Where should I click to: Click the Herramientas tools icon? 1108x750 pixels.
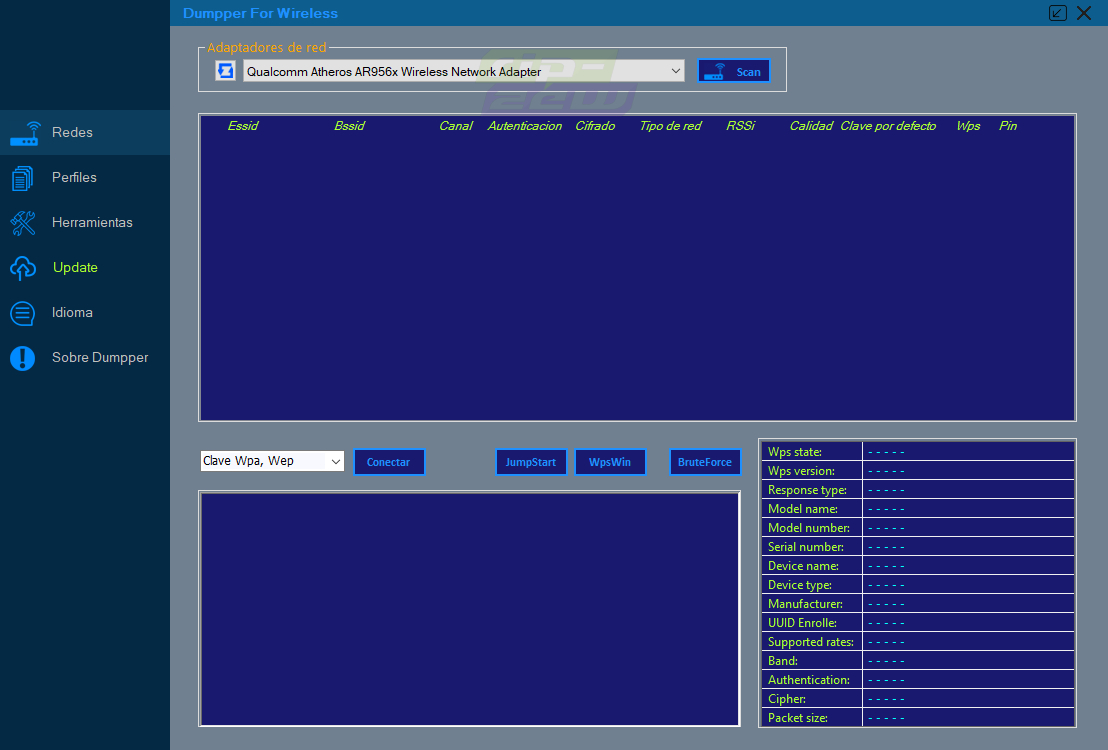tap(23, 223)
